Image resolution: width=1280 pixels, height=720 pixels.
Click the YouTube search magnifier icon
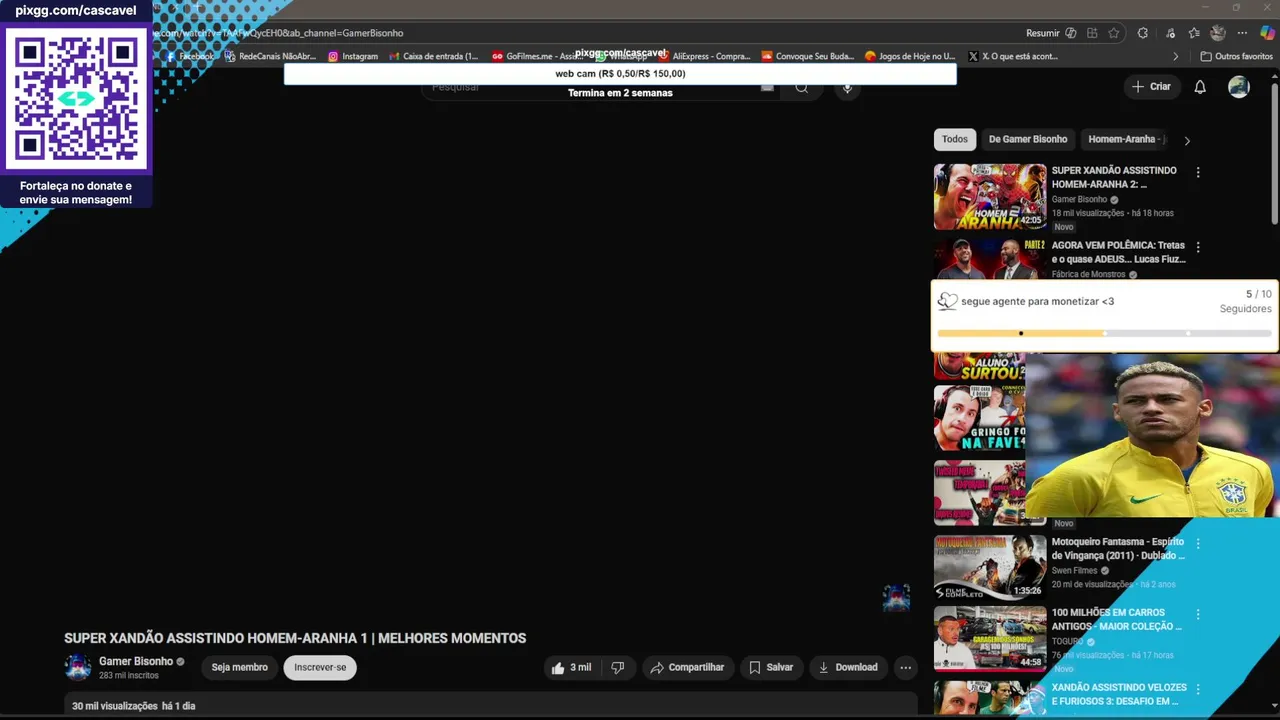(x=801, y=88)
